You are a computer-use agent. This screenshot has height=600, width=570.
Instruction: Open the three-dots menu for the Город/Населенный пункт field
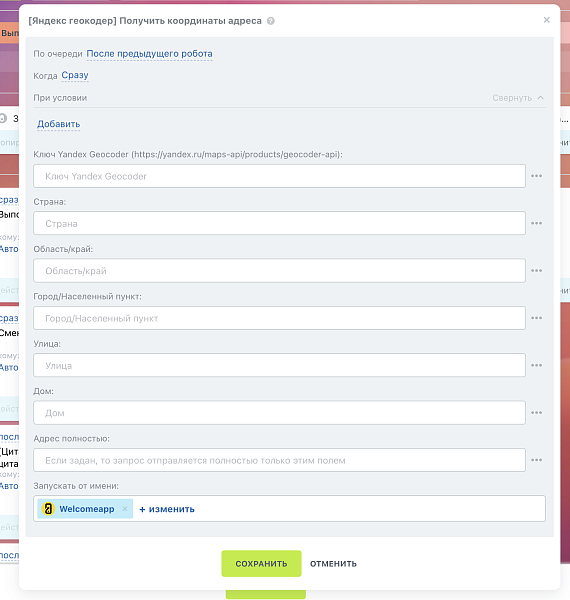tap(536, 318)
